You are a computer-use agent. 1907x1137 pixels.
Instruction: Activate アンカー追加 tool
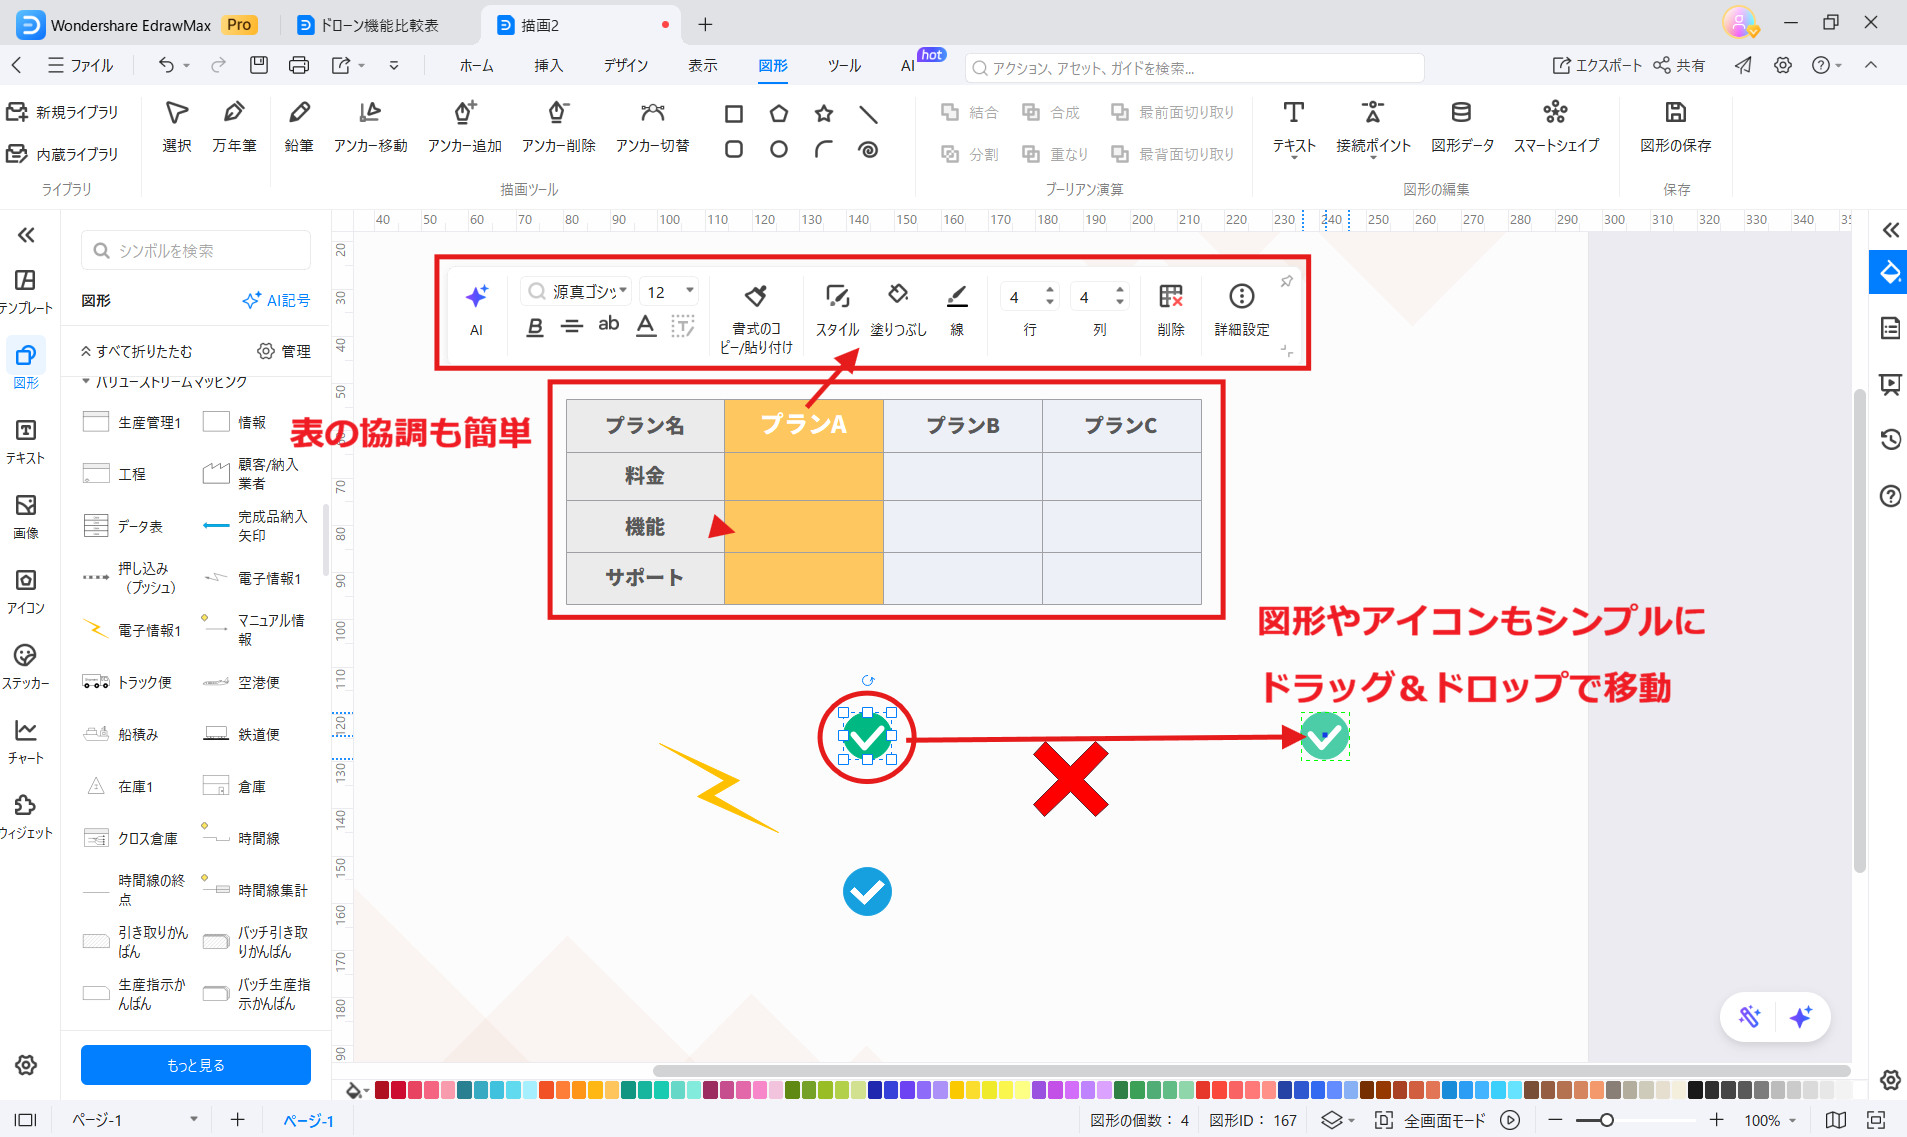[465, 127]
